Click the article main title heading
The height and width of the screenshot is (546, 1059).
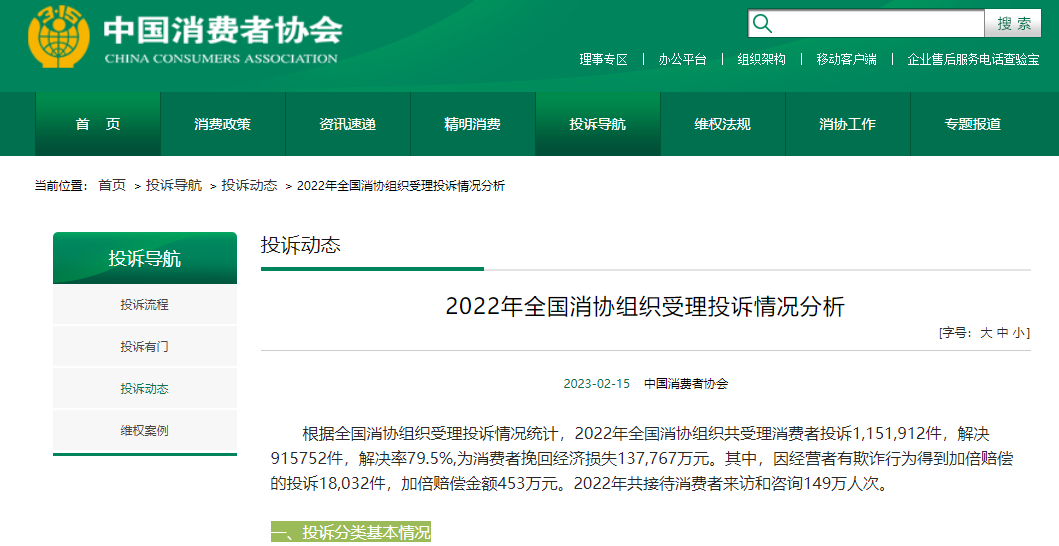pyautogui.click(x=645, y=307)
